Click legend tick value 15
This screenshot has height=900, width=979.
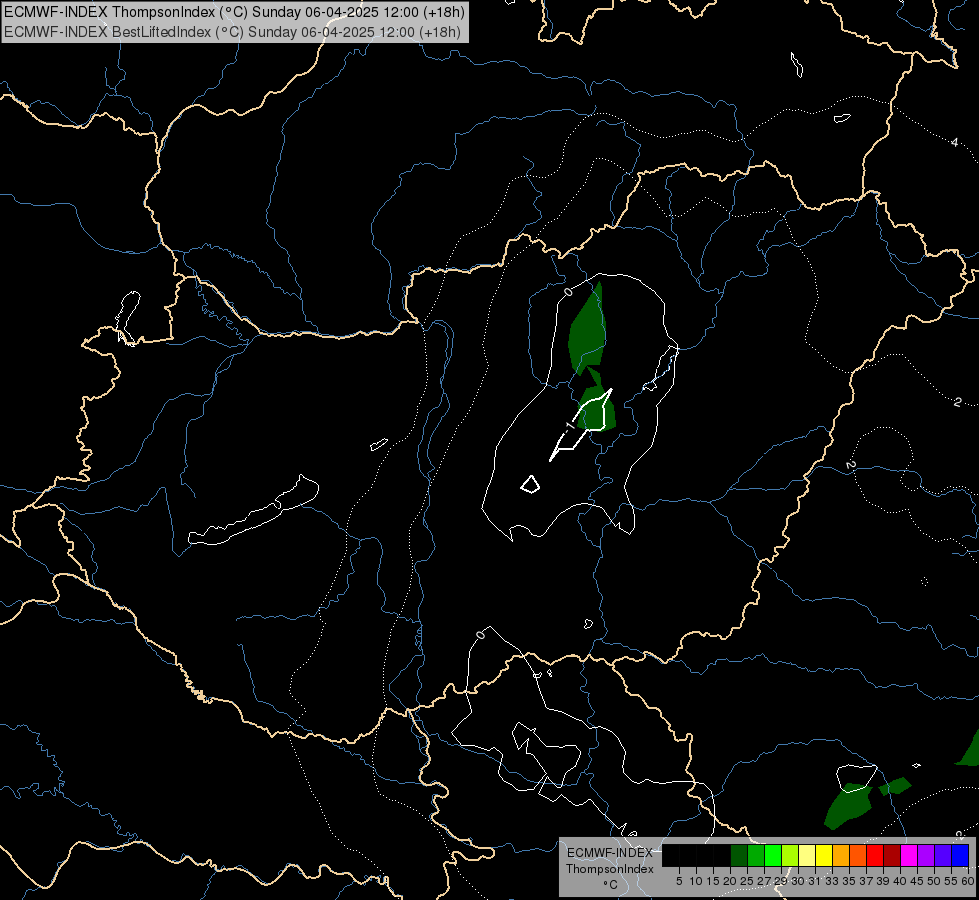[713, 881]
